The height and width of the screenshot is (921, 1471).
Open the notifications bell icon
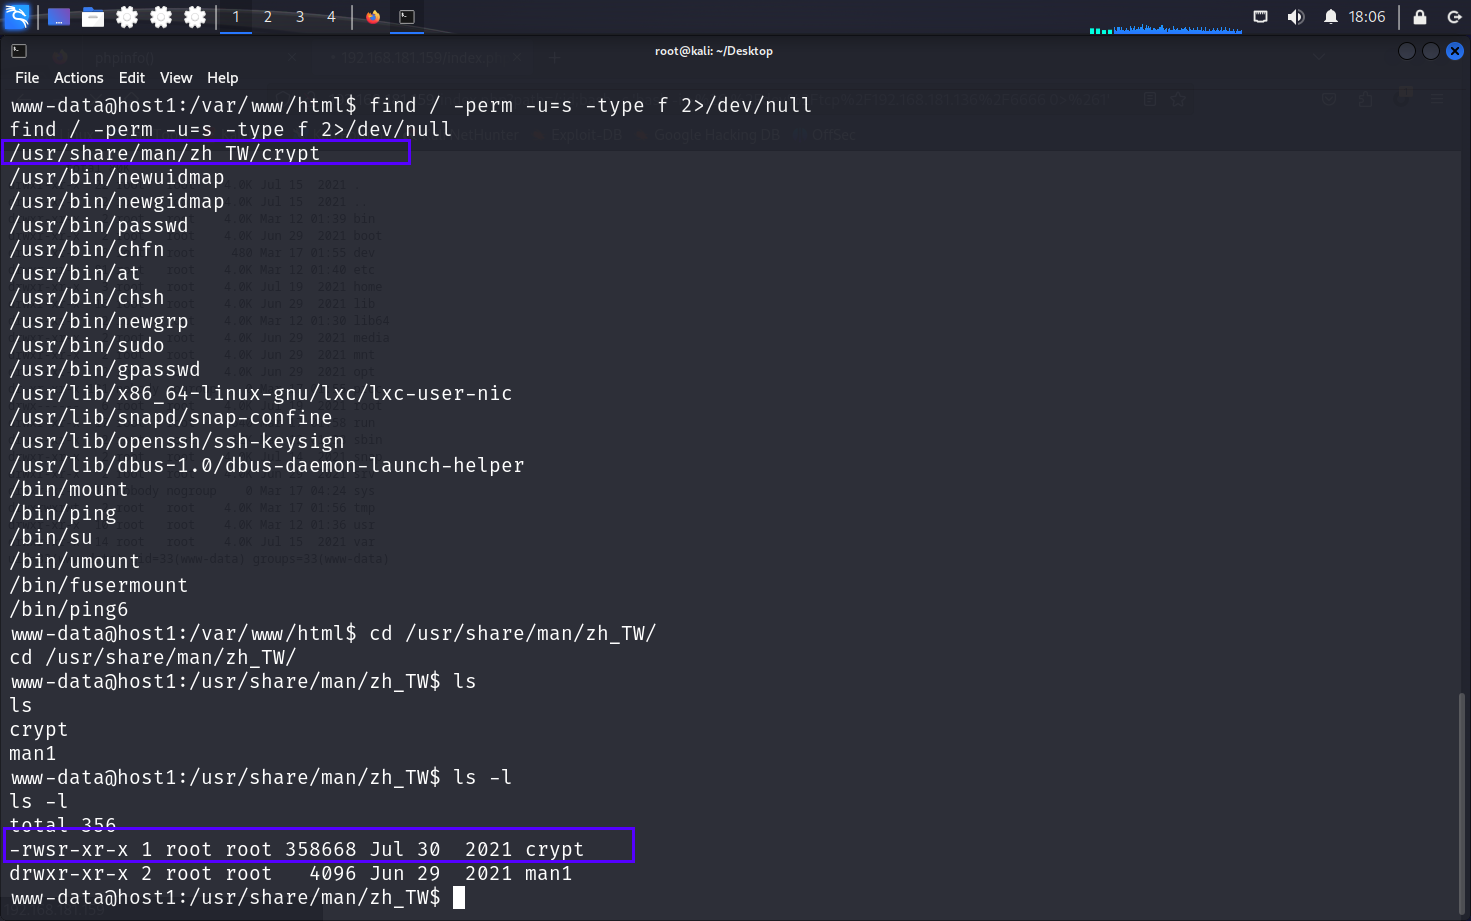(1331, 17)
